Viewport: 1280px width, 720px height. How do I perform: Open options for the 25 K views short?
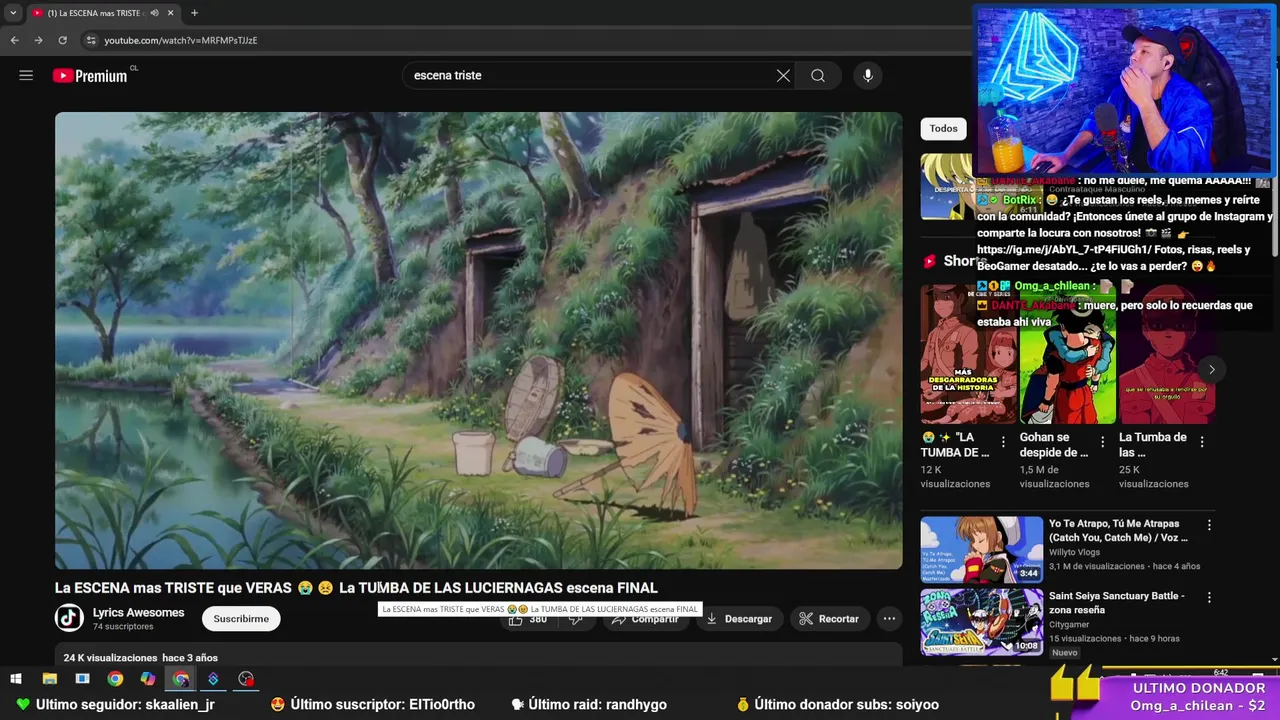point(1201,441)
